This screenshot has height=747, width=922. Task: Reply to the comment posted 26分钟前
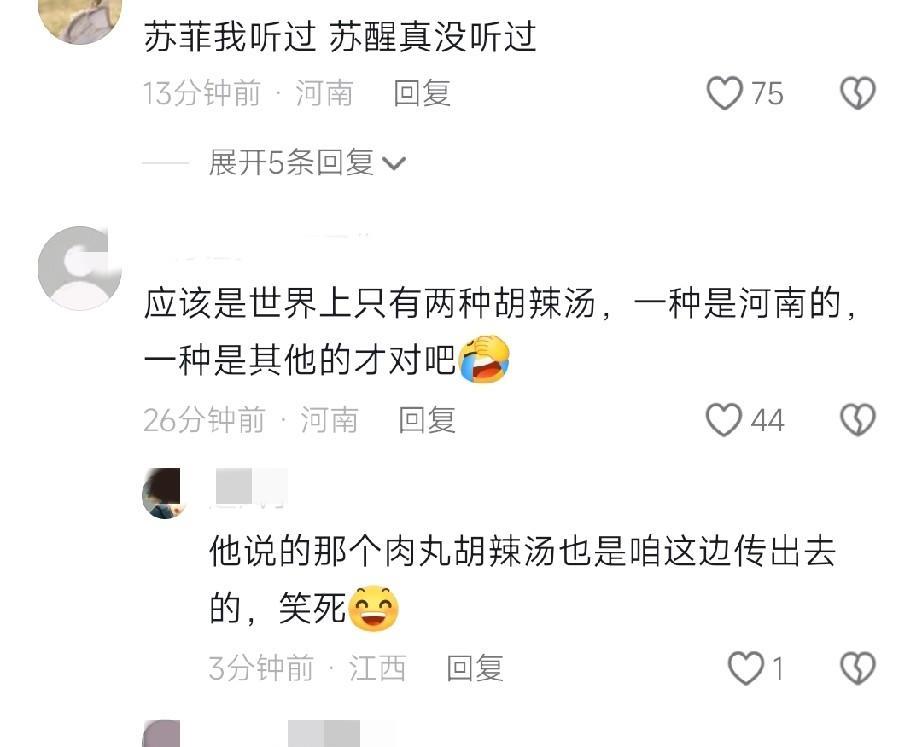pyautogui.click(x=427, y=420)
